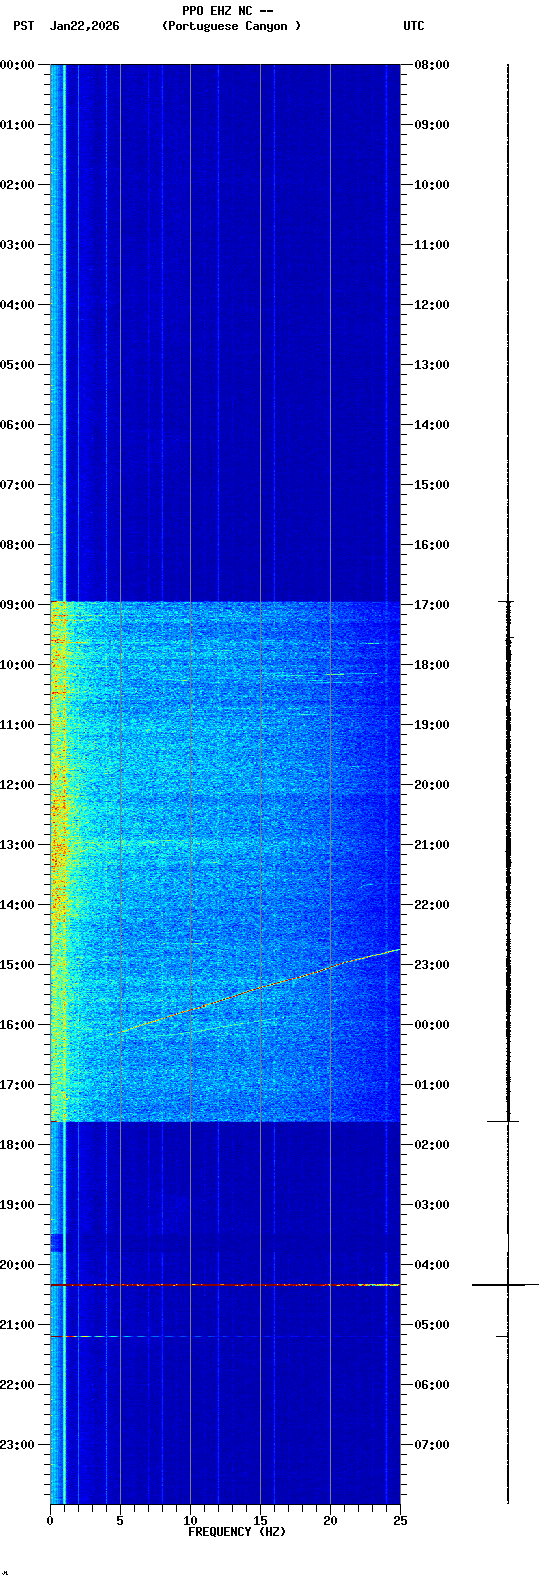This screenshot has width=552, height=1584.
Task: Click the 12:00 PST time label
Action: pyautogui.click(x=17, y=785)
